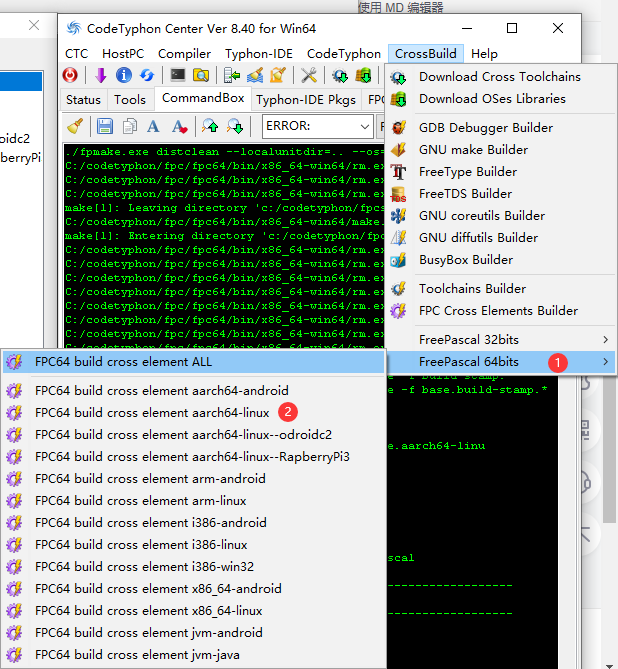
Task: Click the red power/exit icon in toolbar
Action: pyautogui.click(x=70, y=75)
